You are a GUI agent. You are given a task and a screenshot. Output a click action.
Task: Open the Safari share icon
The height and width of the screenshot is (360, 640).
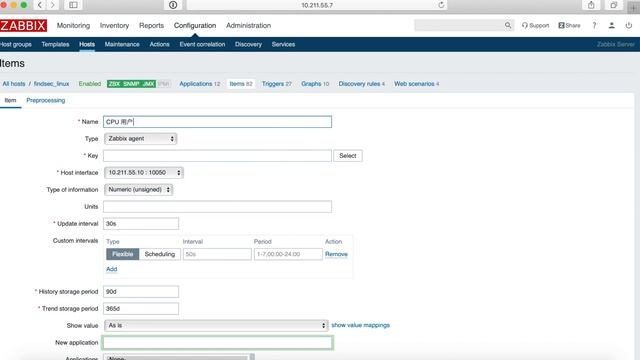pos(591,5)
